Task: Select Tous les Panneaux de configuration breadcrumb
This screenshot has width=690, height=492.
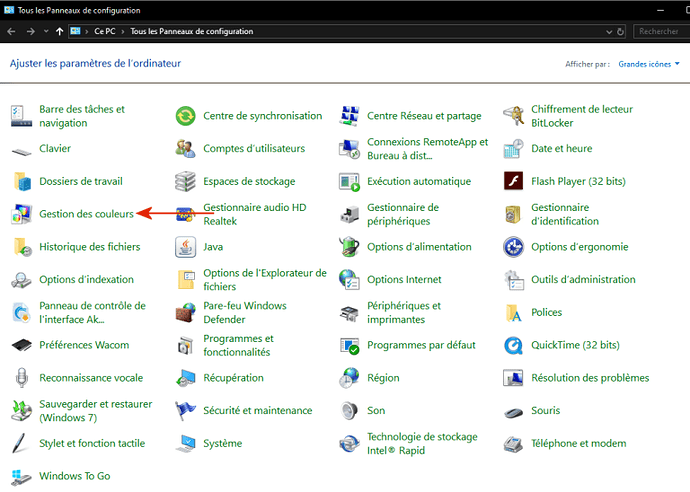Action: [x=191, y=31]
